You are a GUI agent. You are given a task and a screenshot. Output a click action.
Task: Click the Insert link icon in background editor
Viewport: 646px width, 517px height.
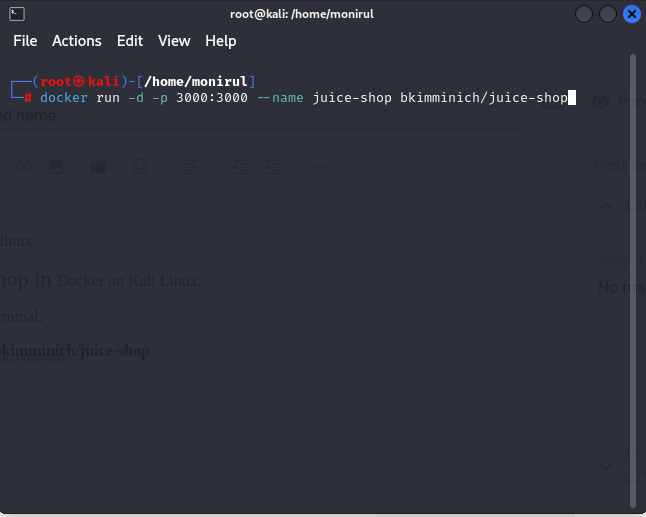(24, 166)
